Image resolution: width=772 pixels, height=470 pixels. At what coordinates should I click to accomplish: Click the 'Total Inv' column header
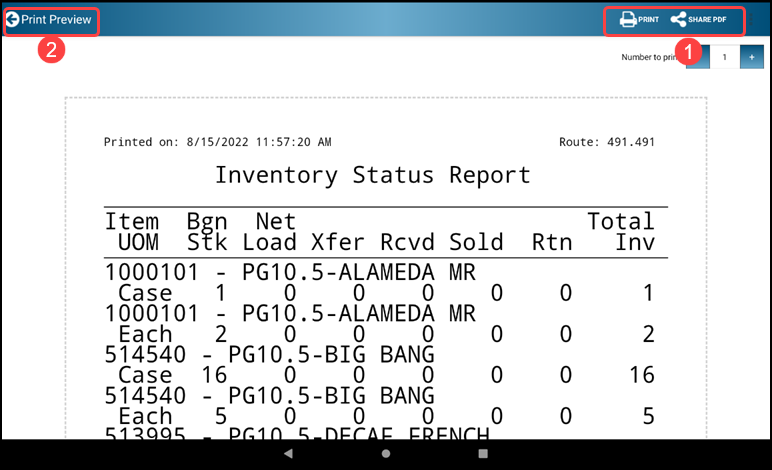[621, 232]
